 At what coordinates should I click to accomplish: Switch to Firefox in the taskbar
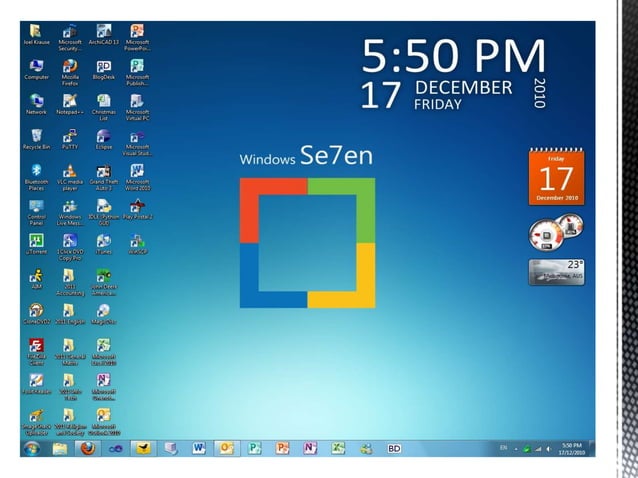87,448
